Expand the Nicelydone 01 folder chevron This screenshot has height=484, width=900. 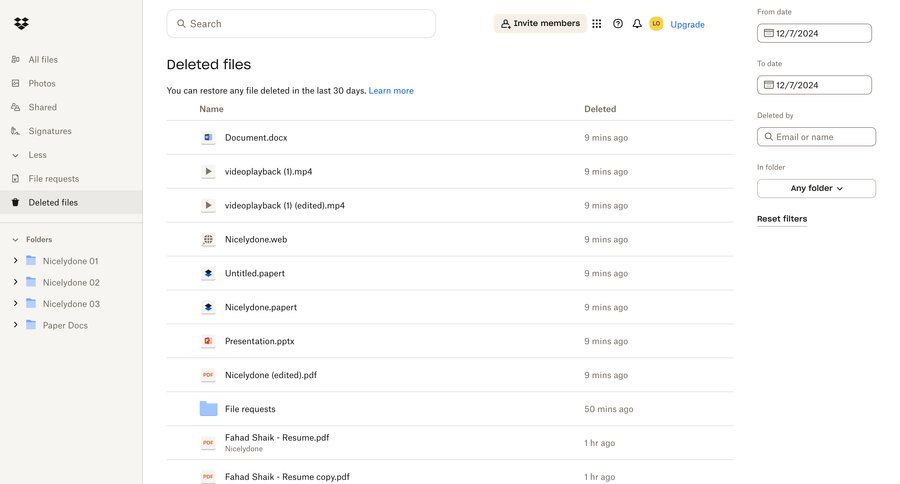tap(15, 261)
